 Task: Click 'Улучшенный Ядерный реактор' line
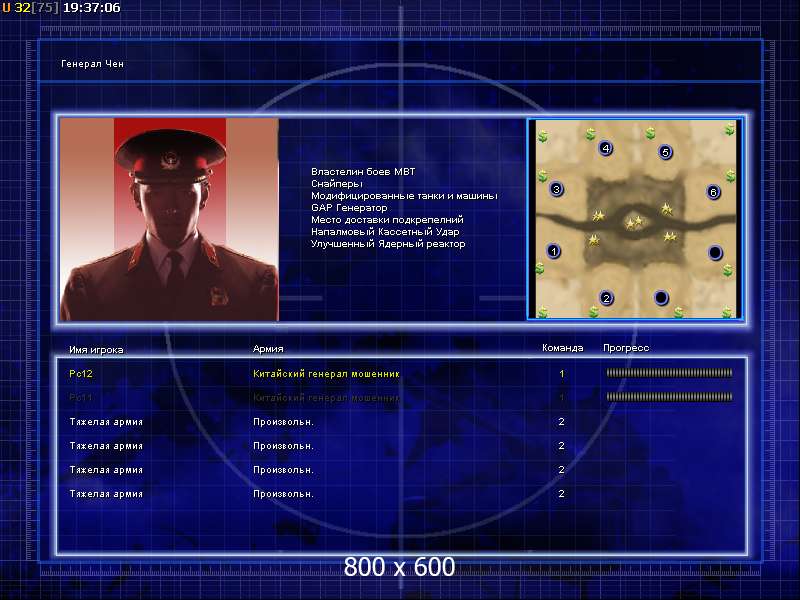click(x=388, y=244)
